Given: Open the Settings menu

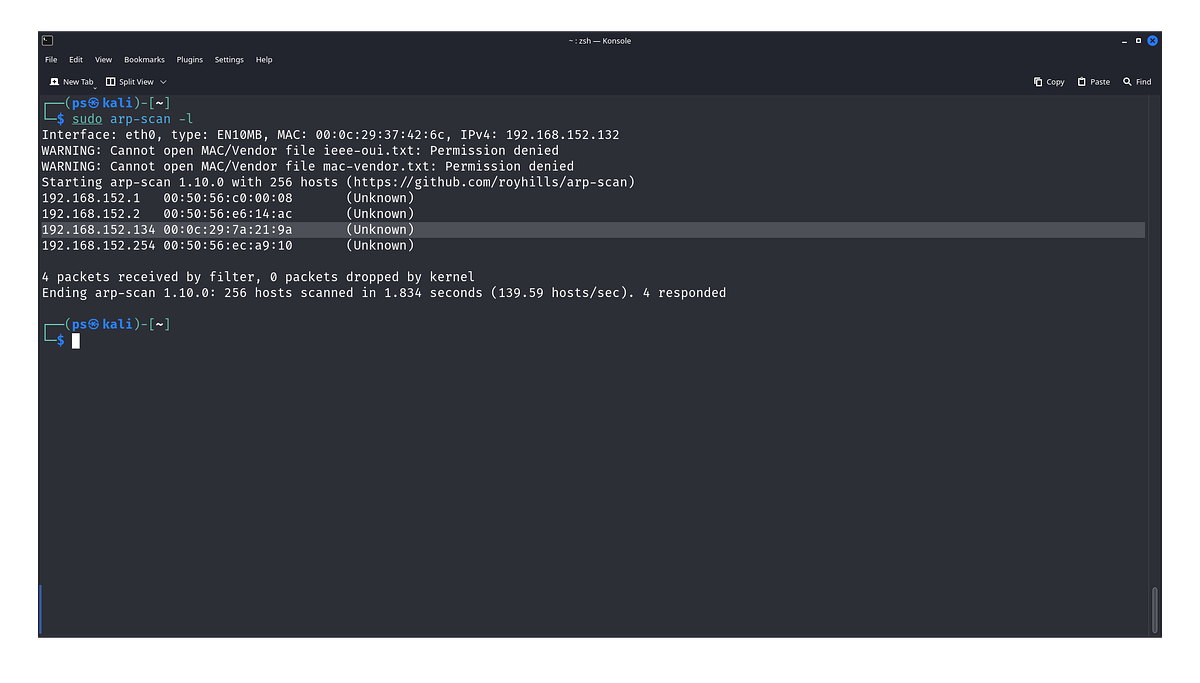Looking at the screenshot, I should tap(229, 59).
